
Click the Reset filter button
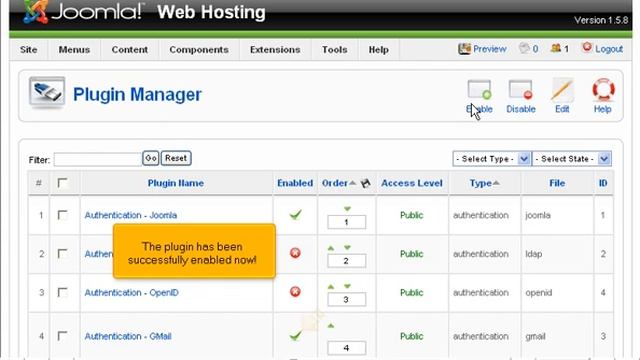pos(176,158)
